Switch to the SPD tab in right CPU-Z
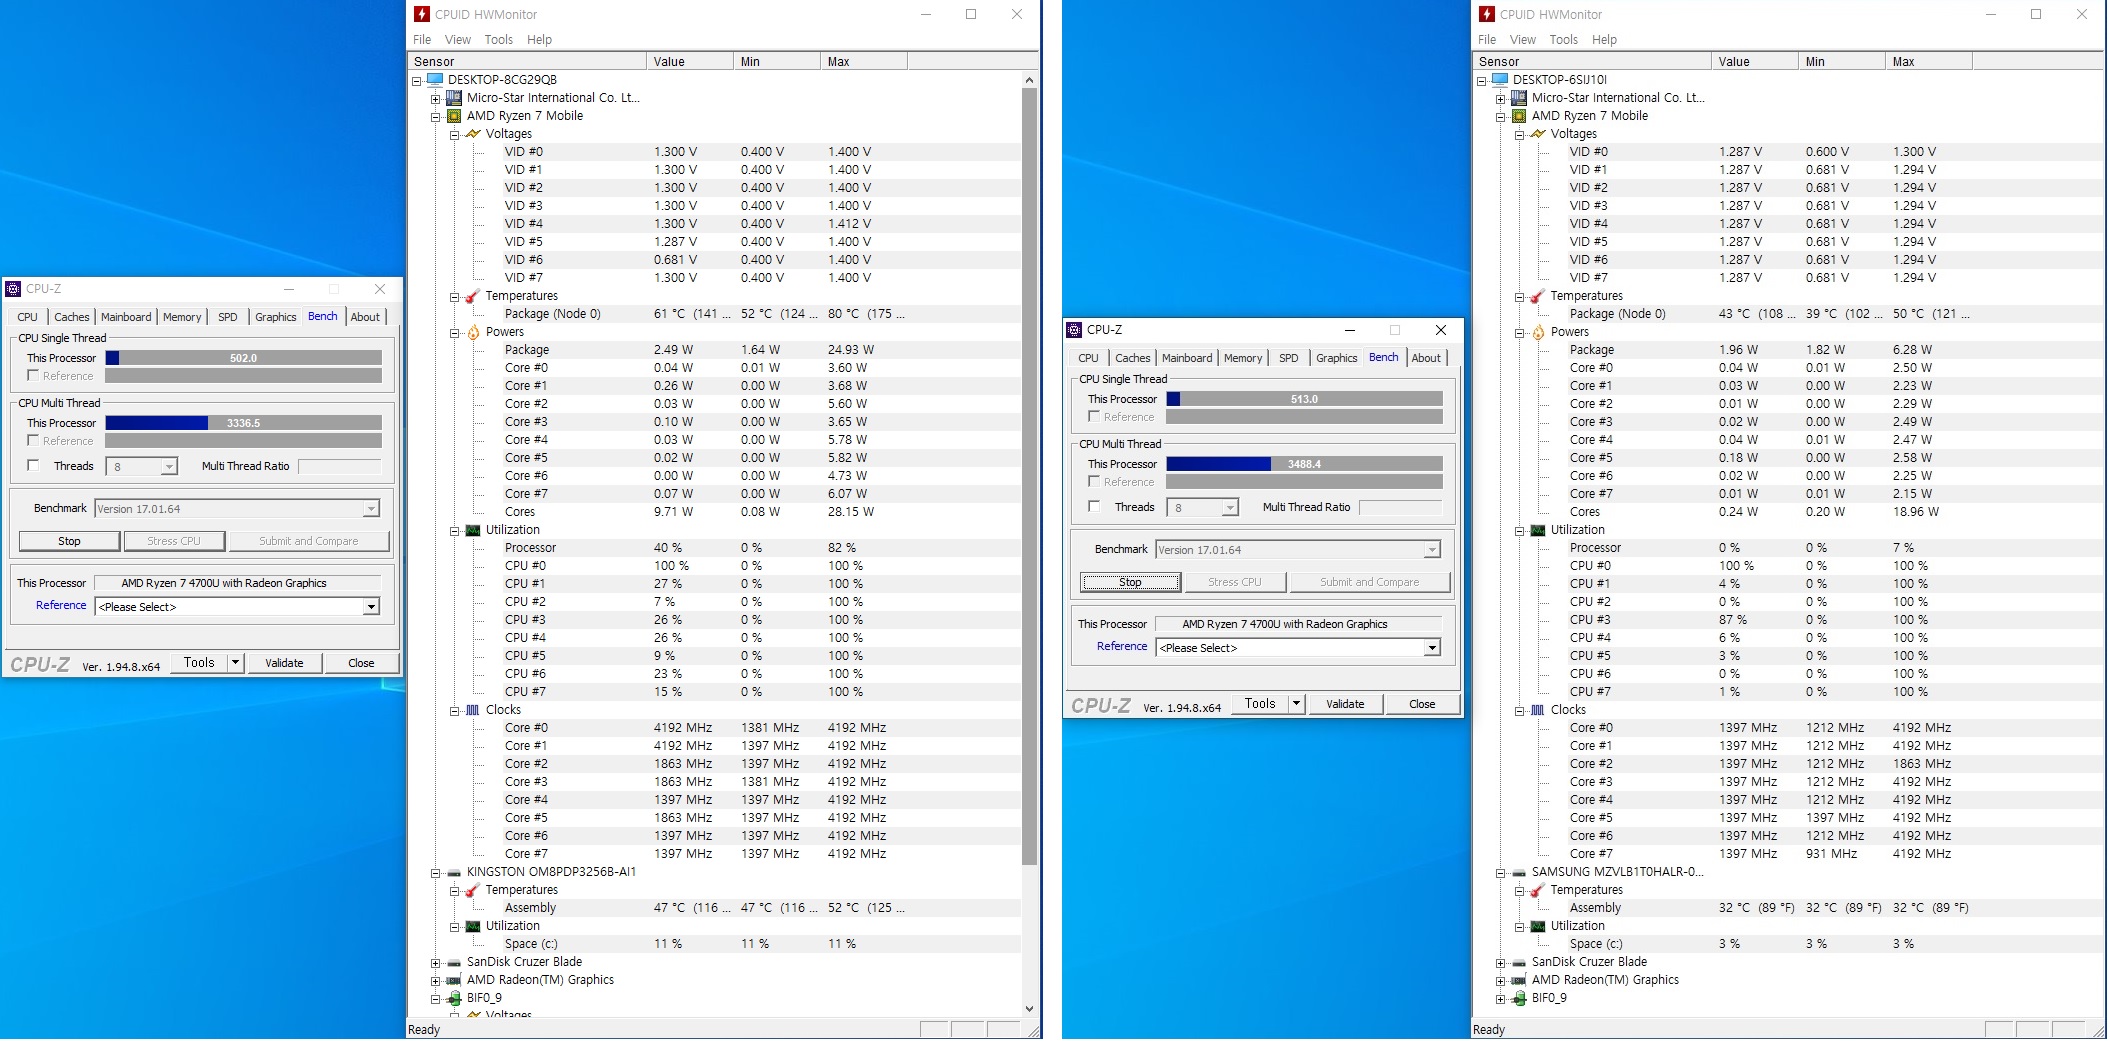Viewport: 2110px width, 1042px height. 1289,358
